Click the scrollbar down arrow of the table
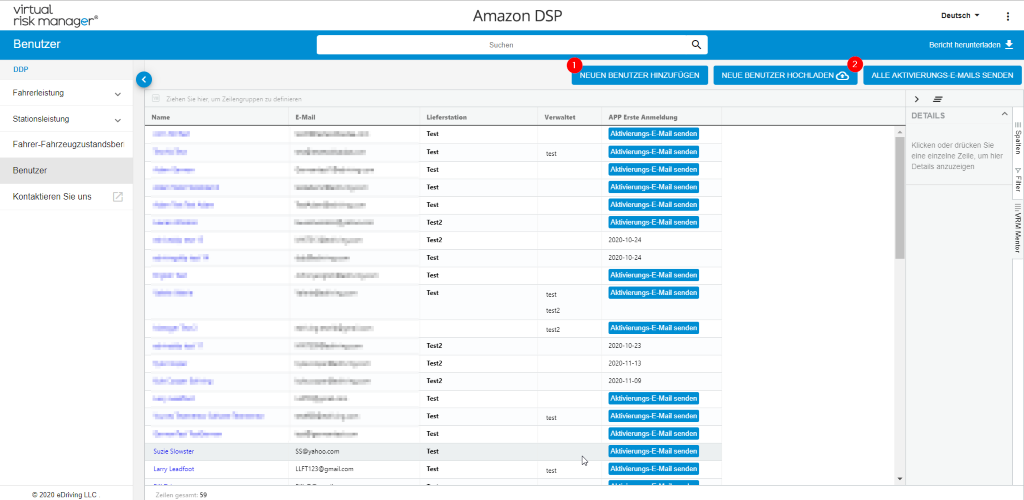This screenshot has height=500, width=1024. click(x=899, y=478)
